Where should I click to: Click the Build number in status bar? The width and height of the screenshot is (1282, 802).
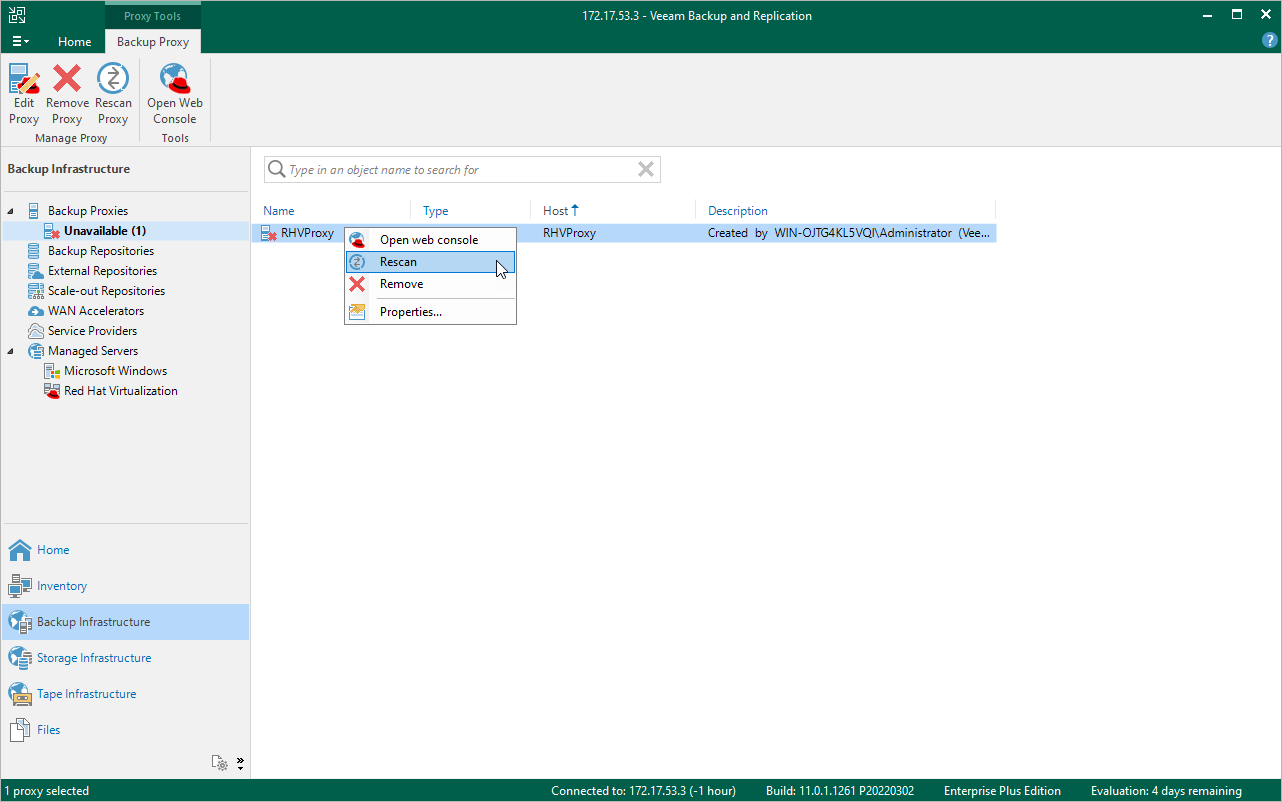coord(840,791)
